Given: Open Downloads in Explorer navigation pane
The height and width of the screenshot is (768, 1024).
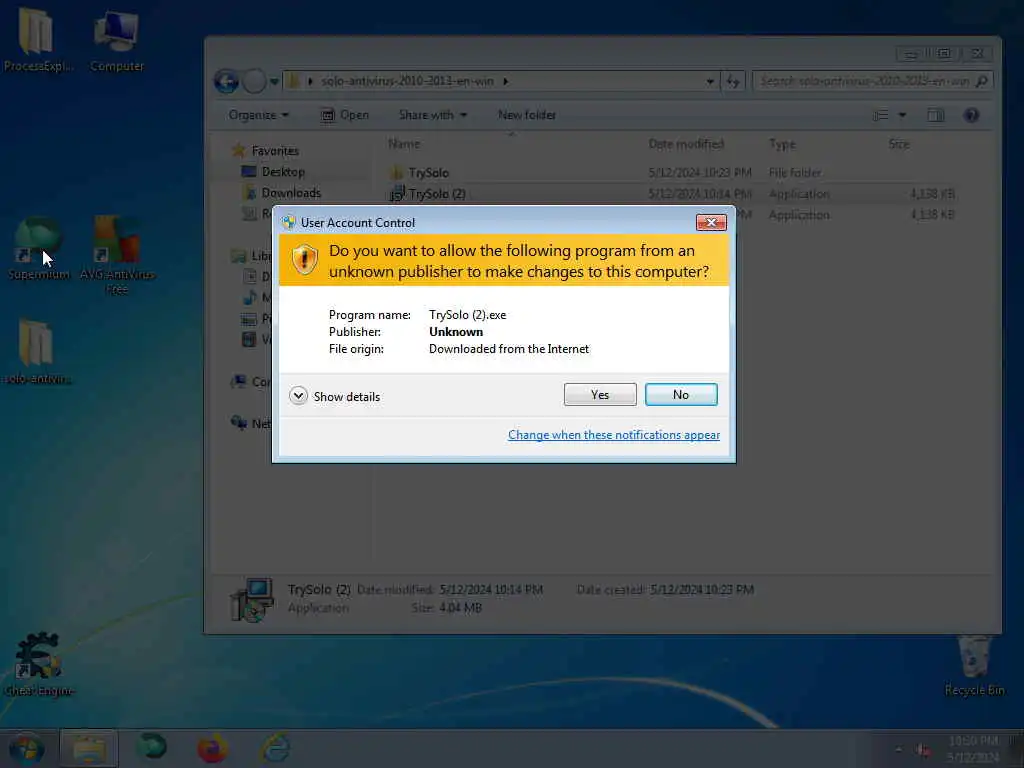Looking at the screenshot, I should click(x=291, y=193).
